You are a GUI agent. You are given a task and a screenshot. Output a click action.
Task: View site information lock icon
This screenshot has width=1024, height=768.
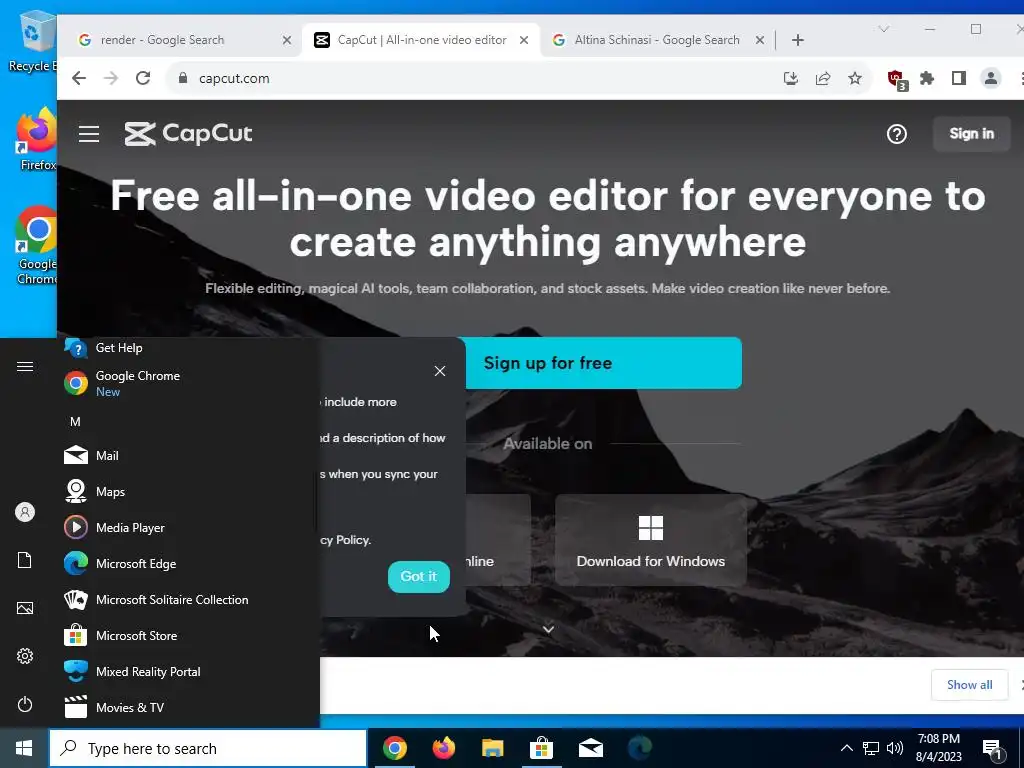(183, 78)
